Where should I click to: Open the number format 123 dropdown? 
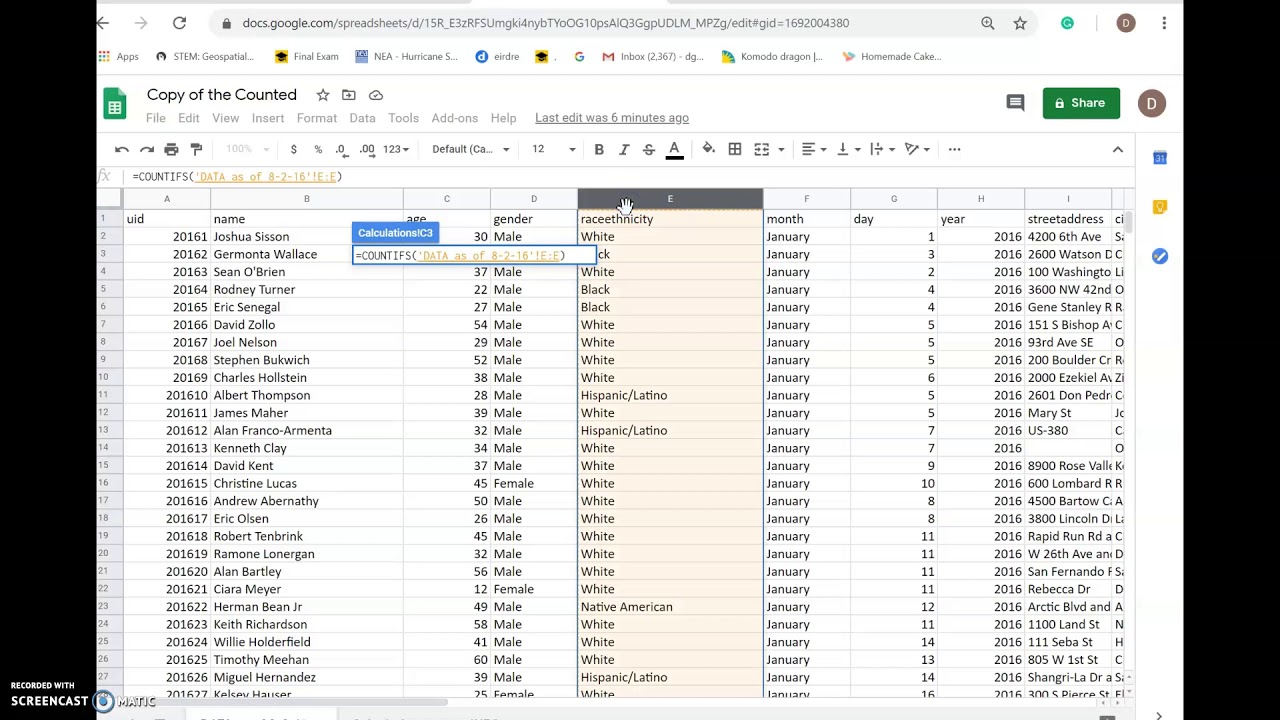[396, 149]
